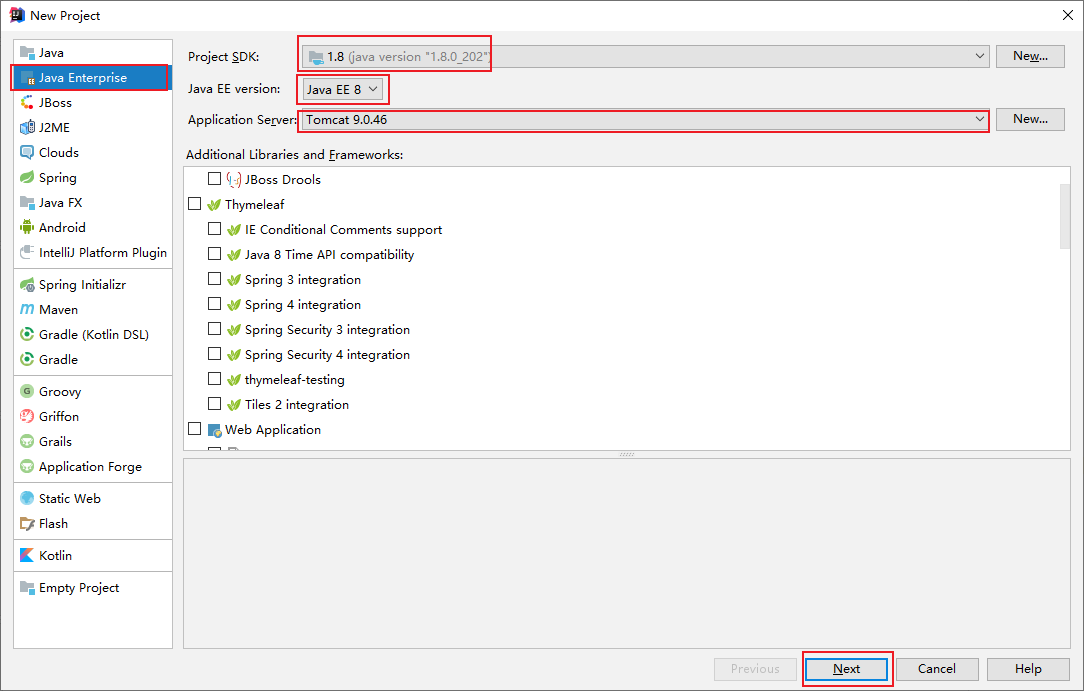Click the Cancel button
Image resolution: width=1085 pixels, height=692 pixels.
[x=937, y=669]
